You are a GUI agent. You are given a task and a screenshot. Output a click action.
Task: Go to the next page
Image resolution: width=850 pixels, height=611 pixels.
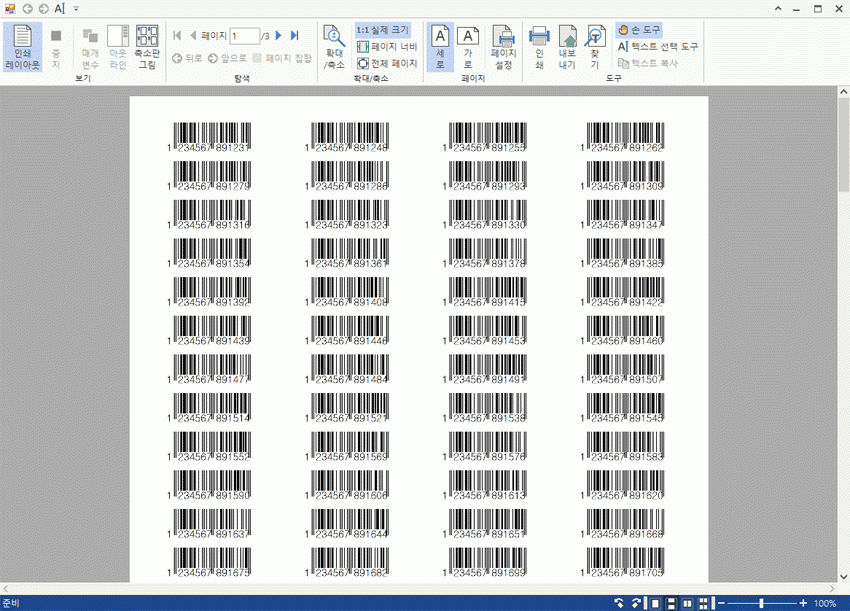(279, 36)
